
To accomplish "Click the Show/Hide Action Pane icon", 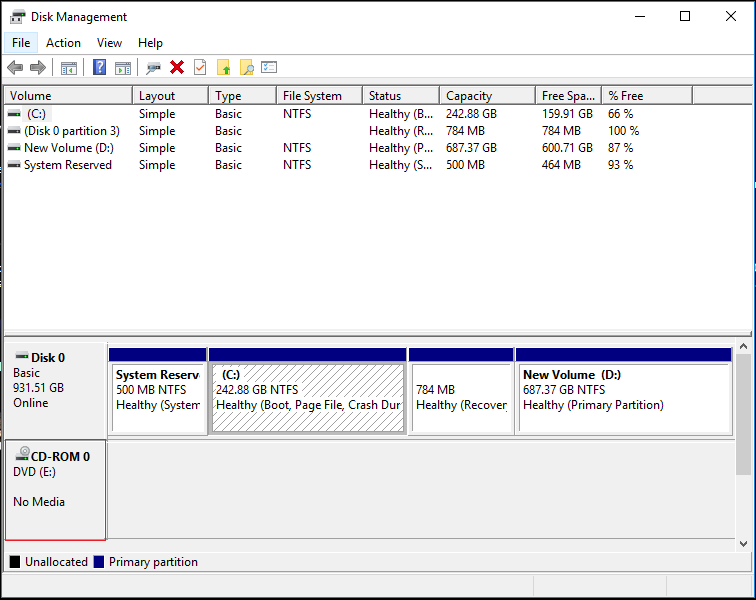I will pyautogui.click(x=123, y=68).
